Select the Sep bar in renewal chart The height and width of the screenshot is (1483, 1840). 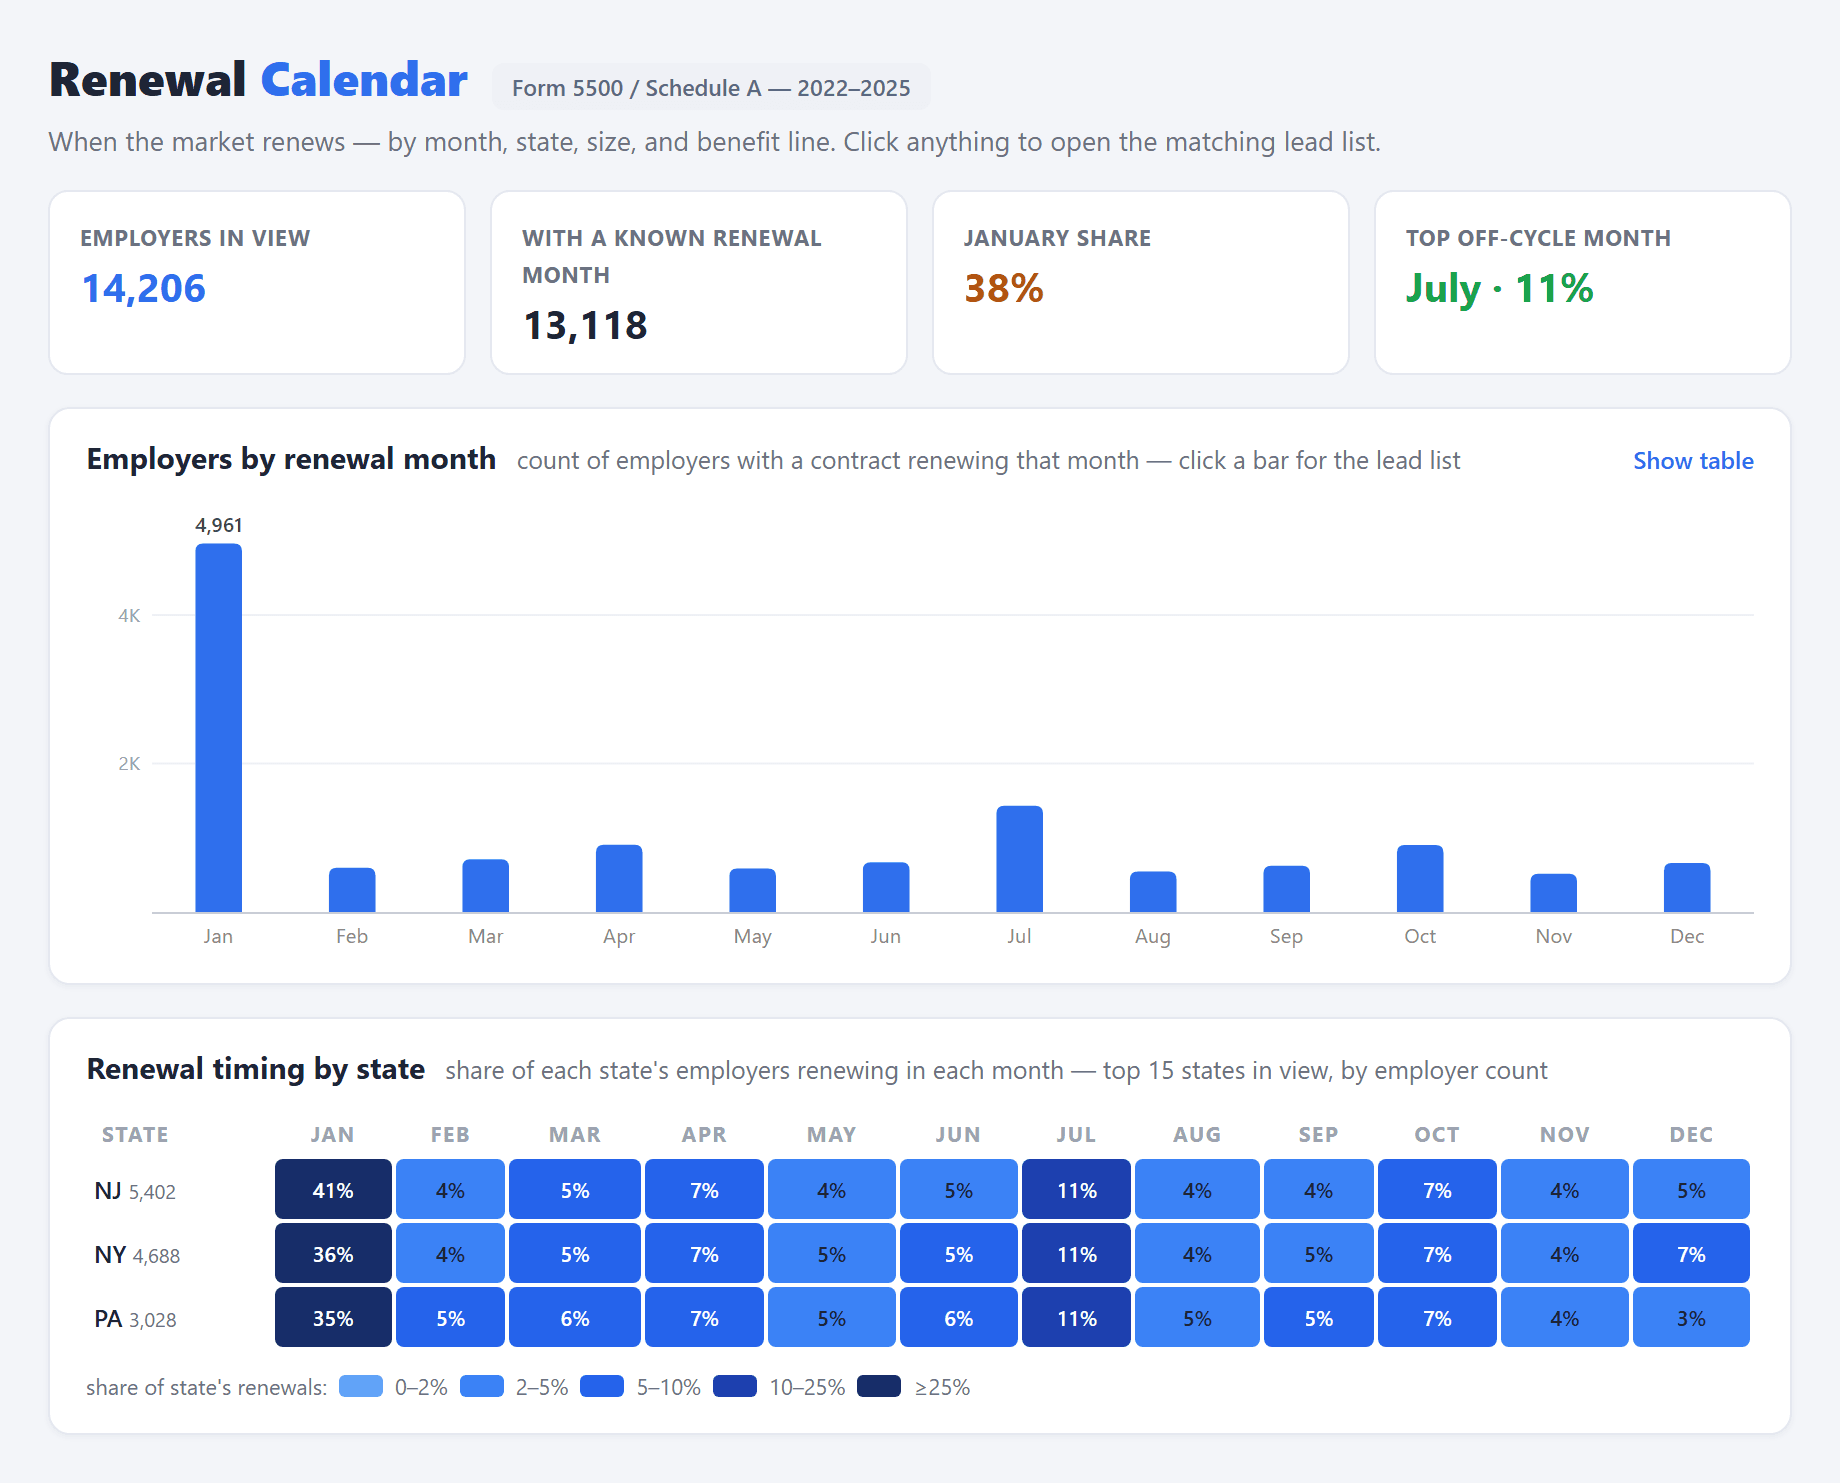coord(1286,889)
